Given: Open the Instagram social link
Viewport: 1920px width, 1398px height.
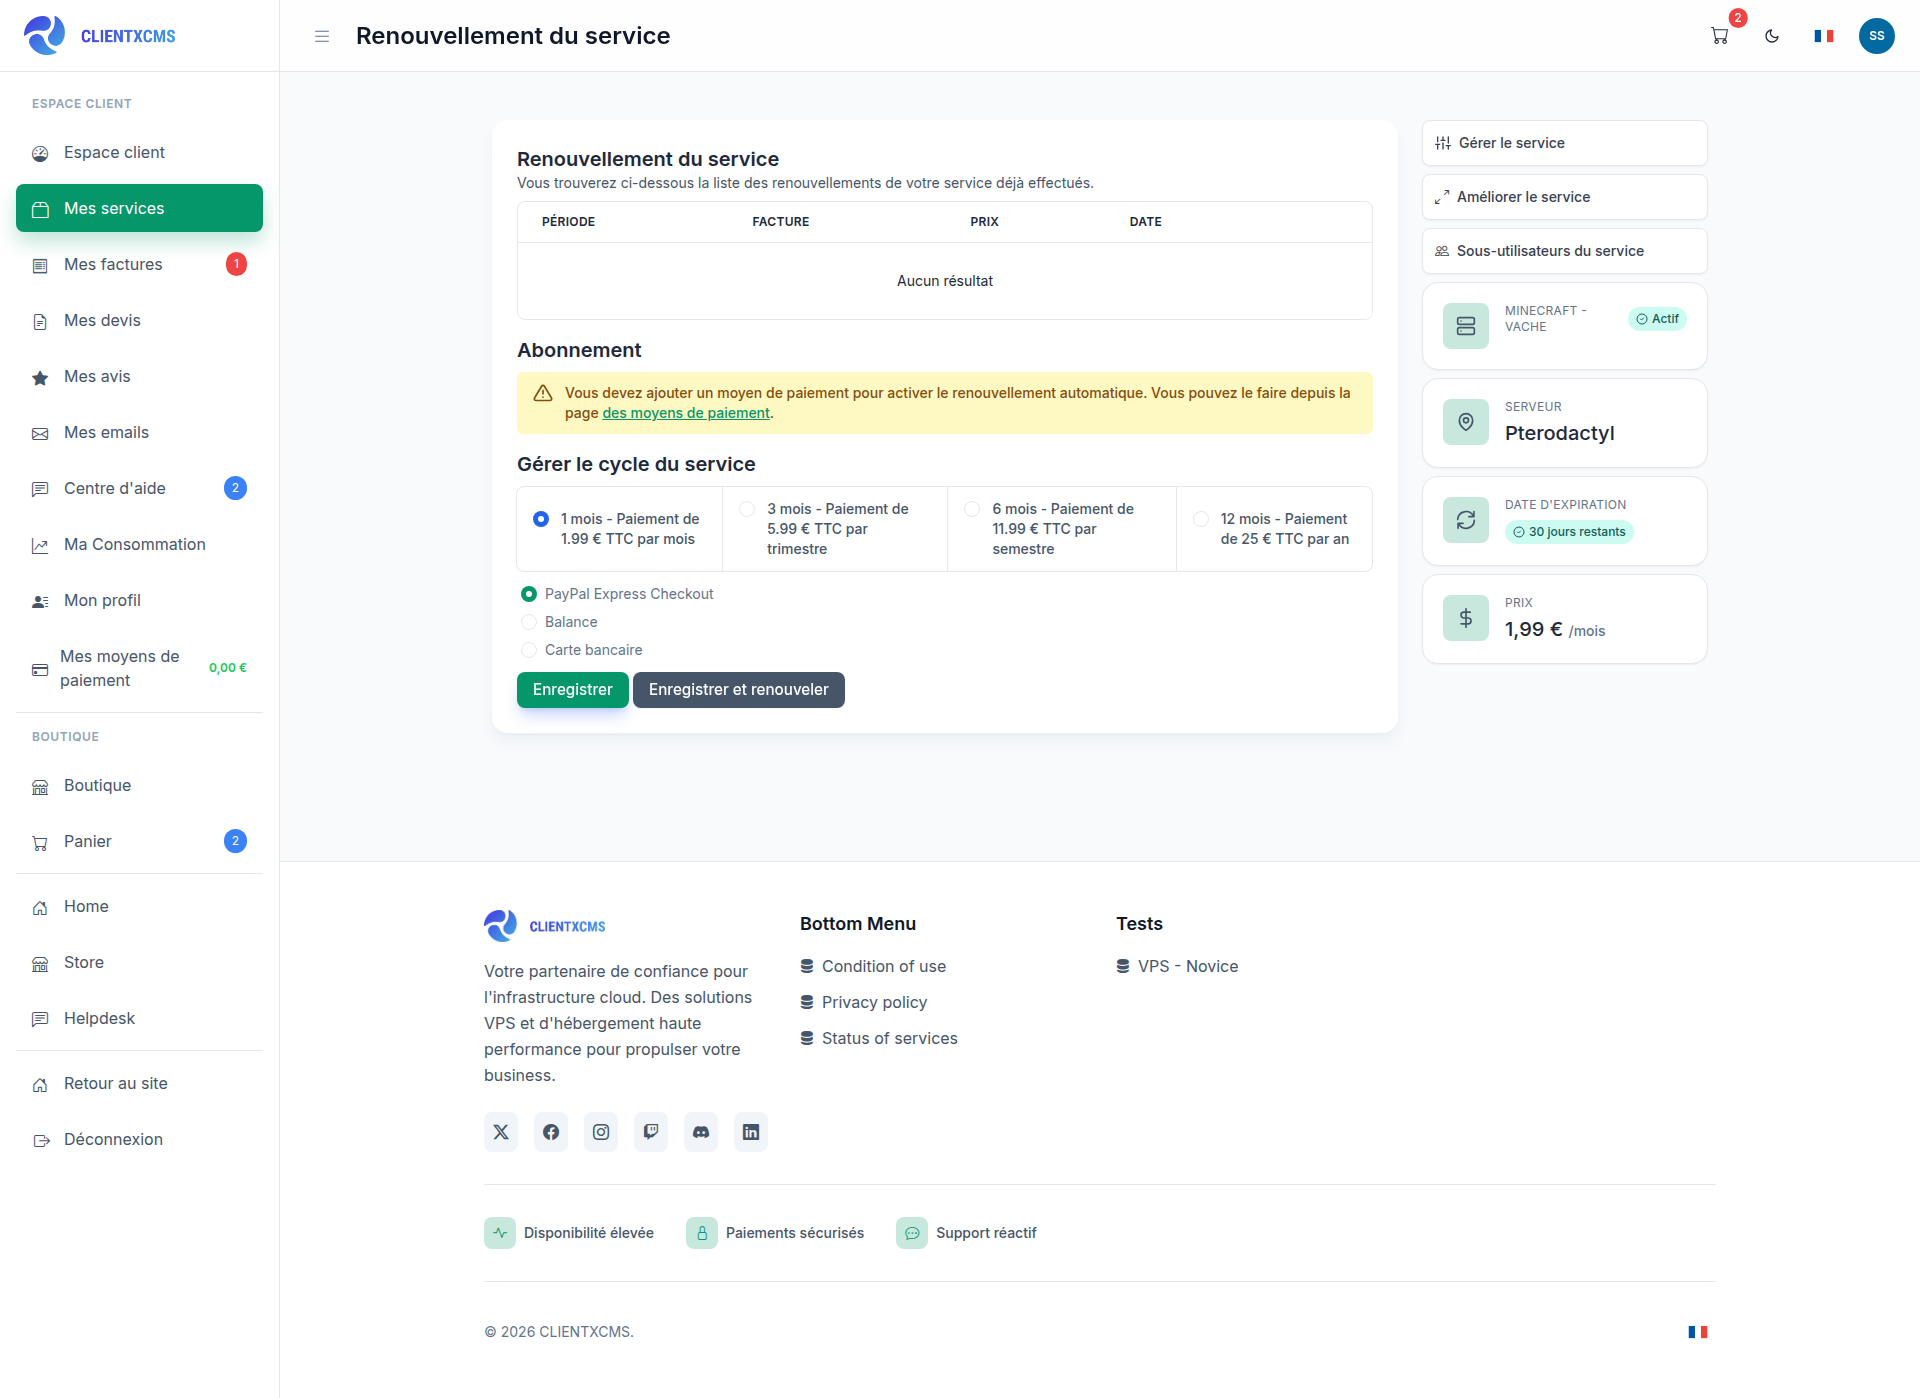Looking at the screenshot, I should point(601,1132).
